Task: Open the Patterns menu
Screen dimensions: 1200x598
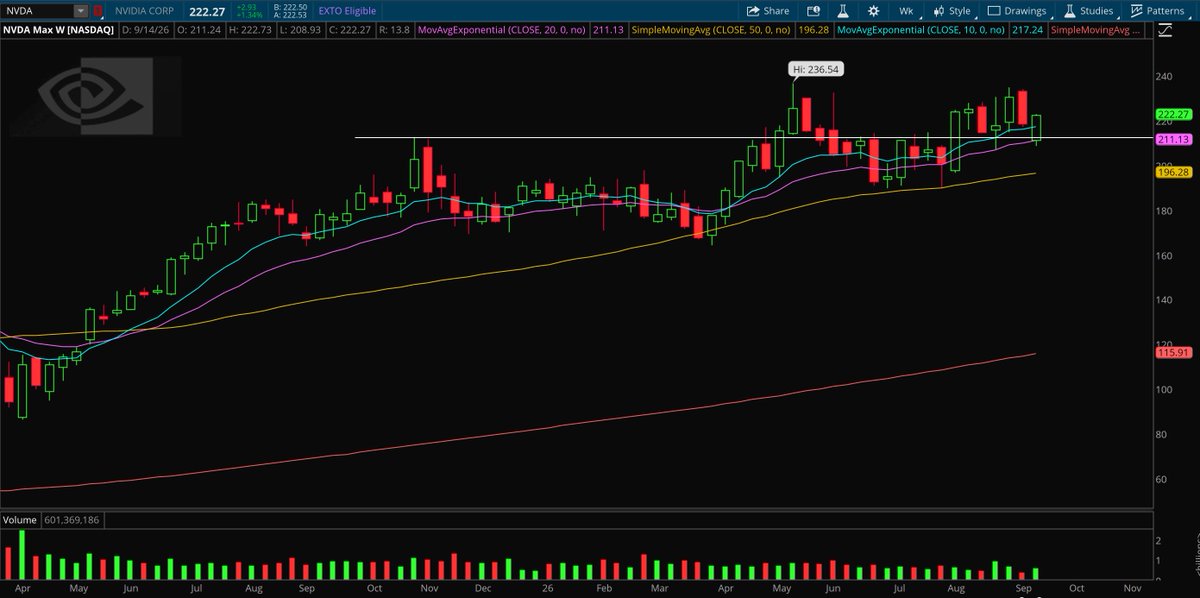Action: point(1158,11)
